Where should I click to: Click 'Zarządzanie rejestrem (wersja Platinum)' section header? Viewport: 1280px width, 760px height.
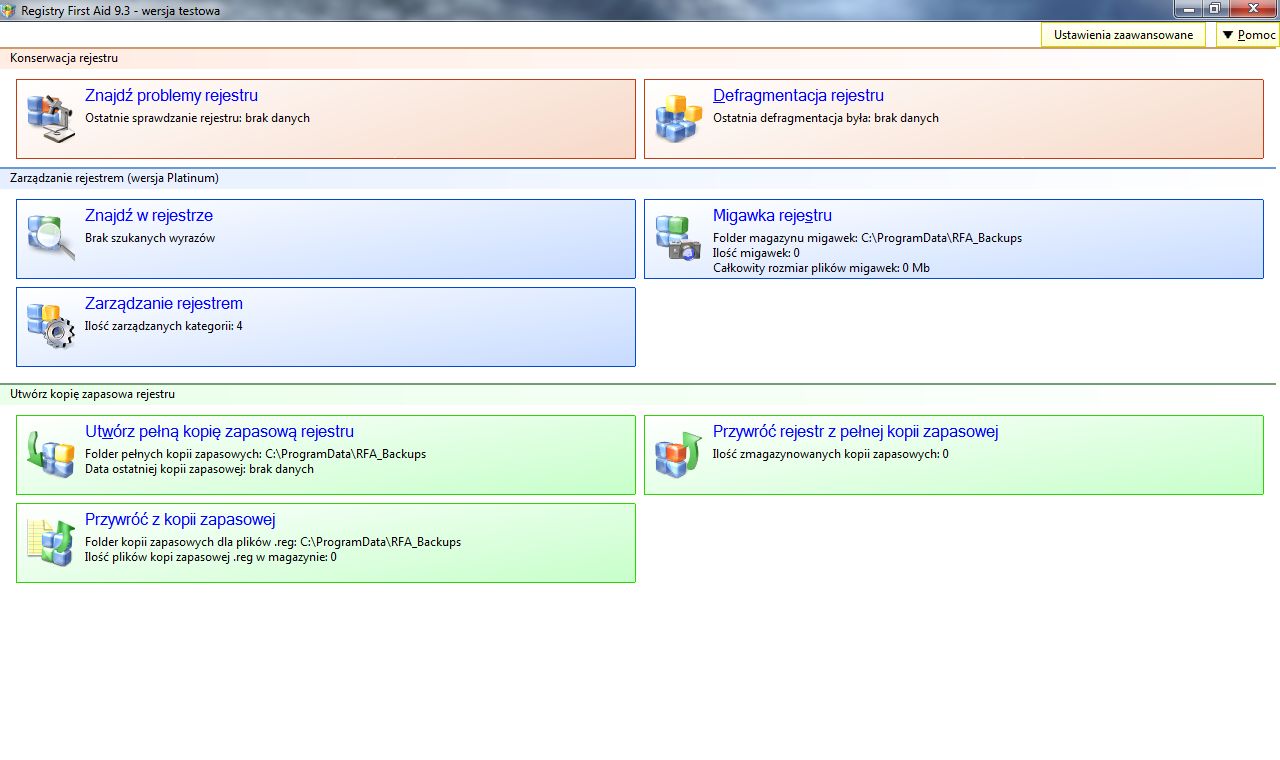coord(114,178)
